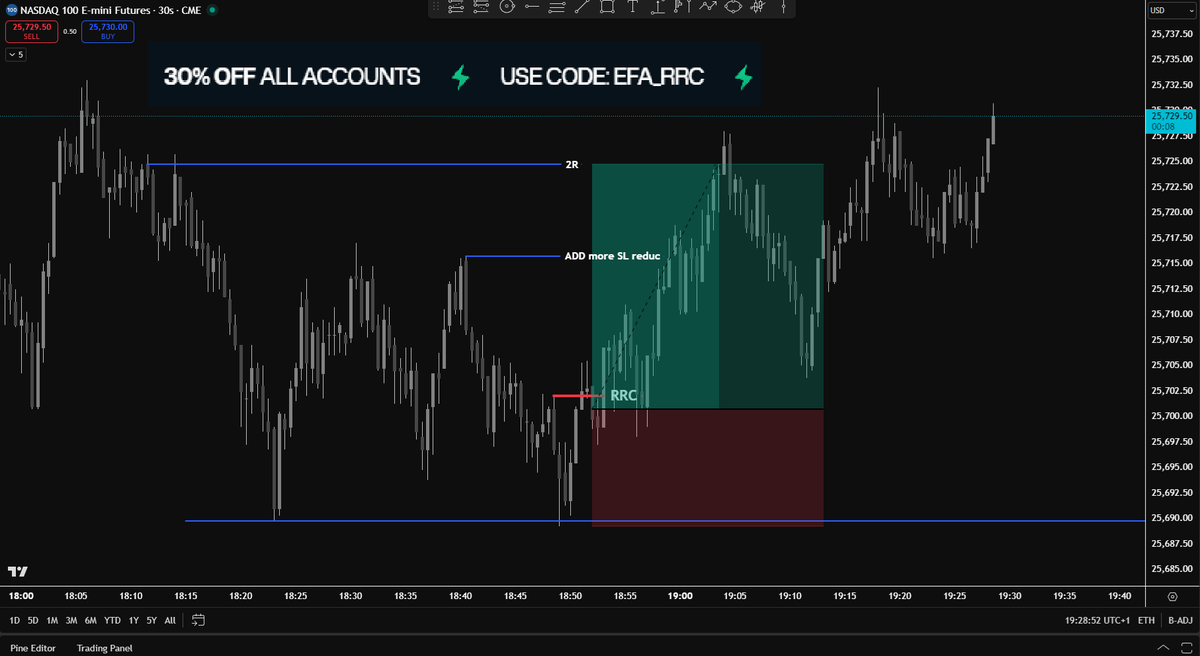This screenshot has height=656, width=1200.
Task: Open the UTC+1 timezone menu
Action: click(x=1098, y=620)
